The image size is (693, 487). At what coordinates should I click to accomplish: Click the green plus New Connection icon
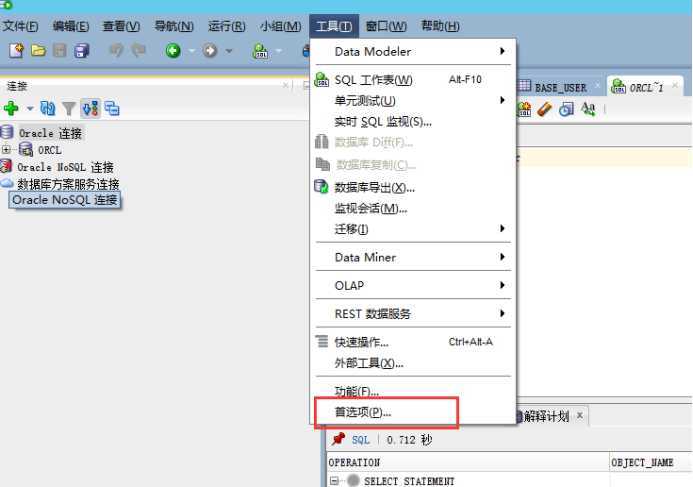click(11, 108)
